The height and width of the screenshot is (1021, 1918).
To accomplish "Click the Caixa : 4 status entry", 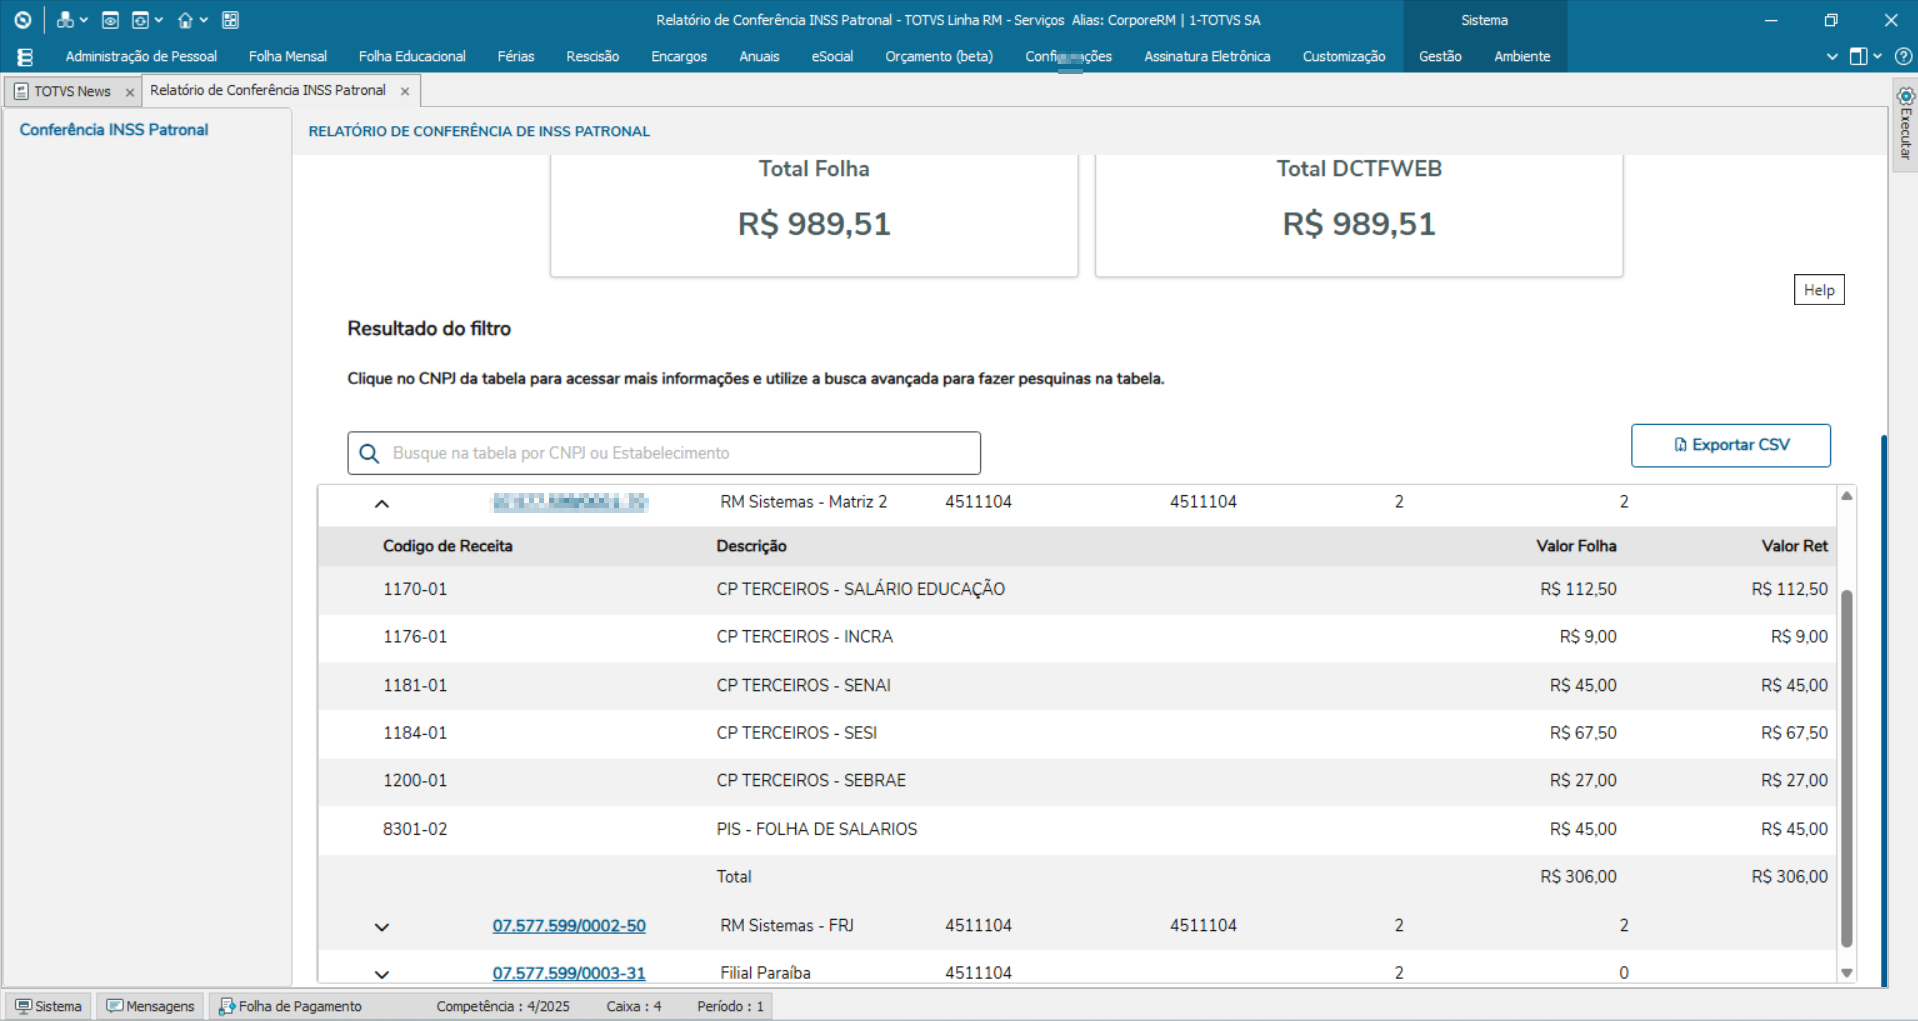I will point(634,1006).
